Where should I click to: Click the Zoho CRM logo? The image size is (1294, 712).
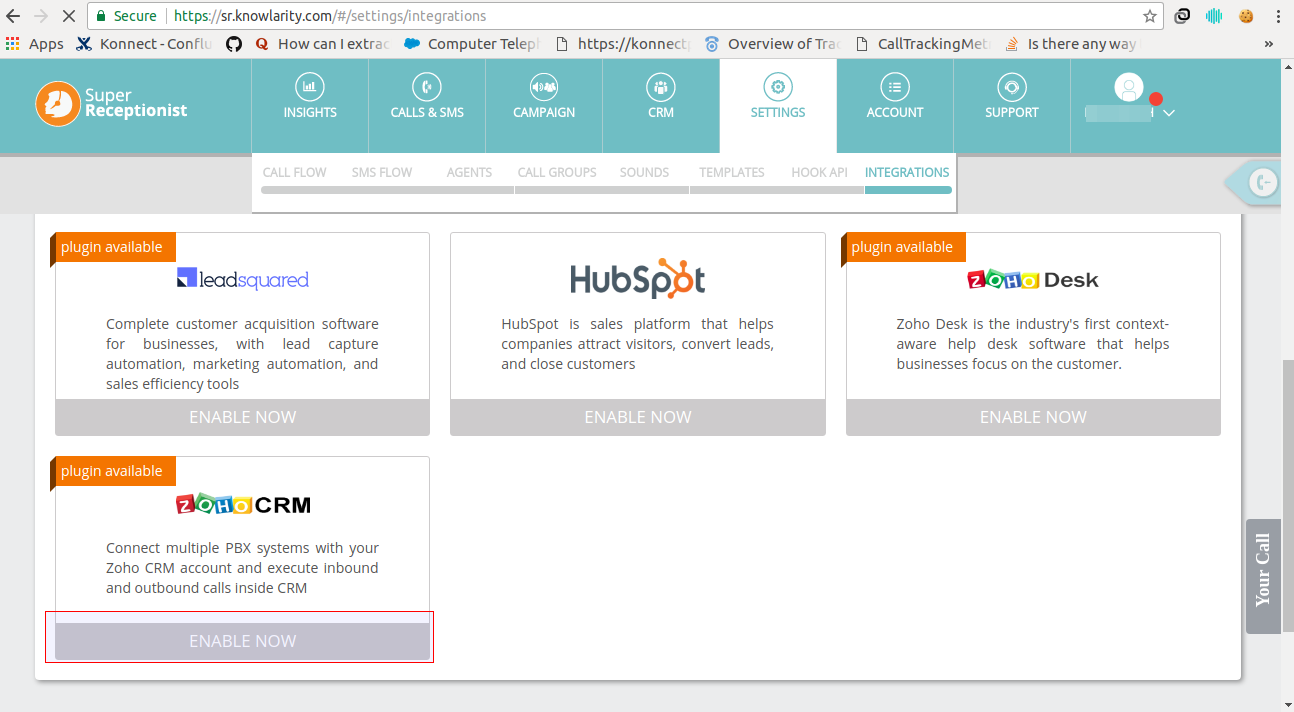click(243, 504)
